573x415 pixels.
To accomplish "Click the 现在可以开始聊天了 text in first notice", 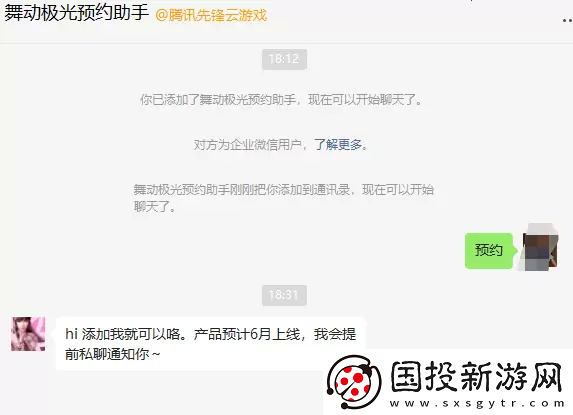I will [x=365, y=100].
